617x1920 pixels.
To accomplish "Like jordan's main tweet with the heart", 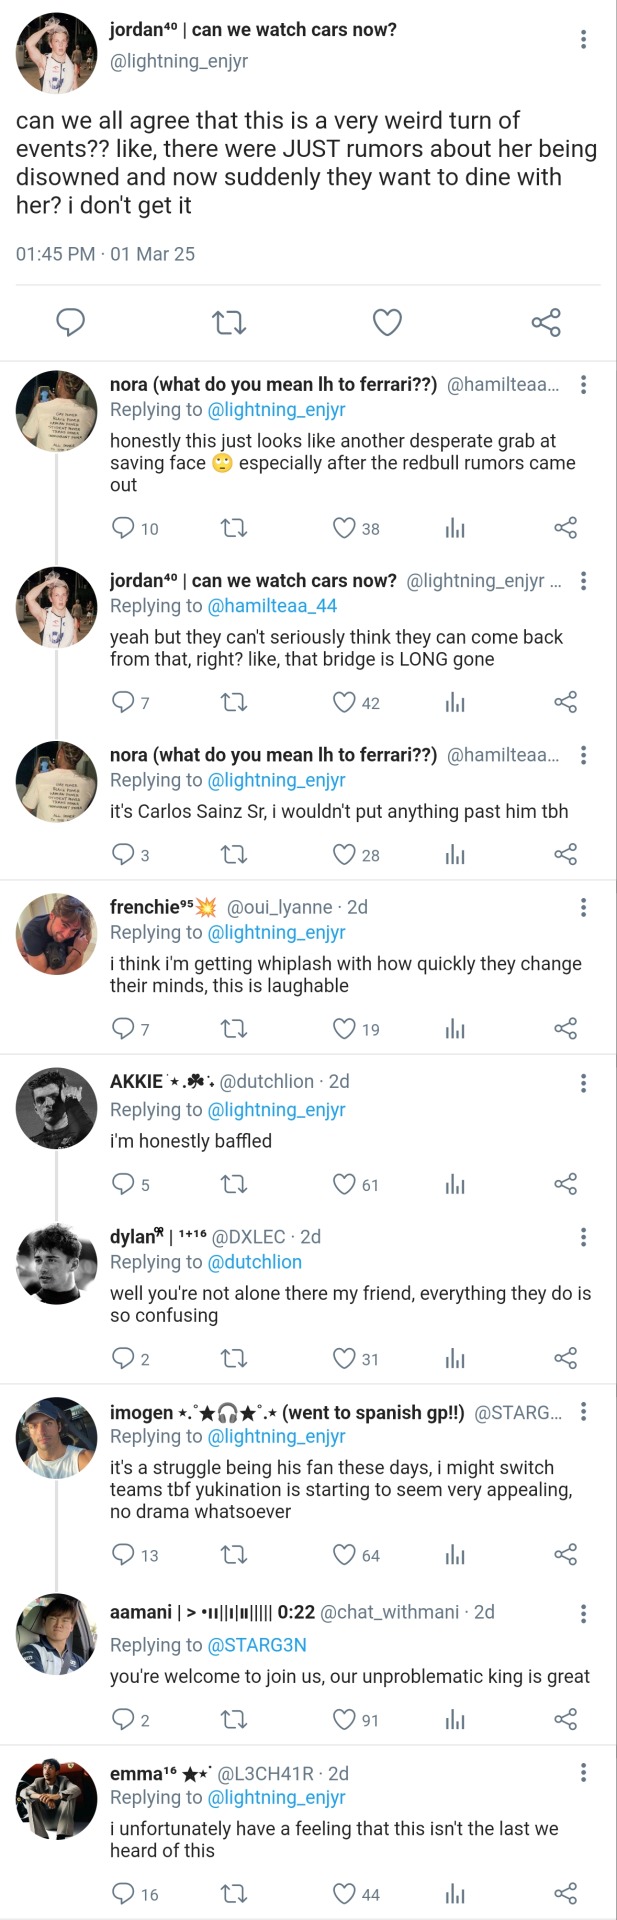I will coord(387,322).
